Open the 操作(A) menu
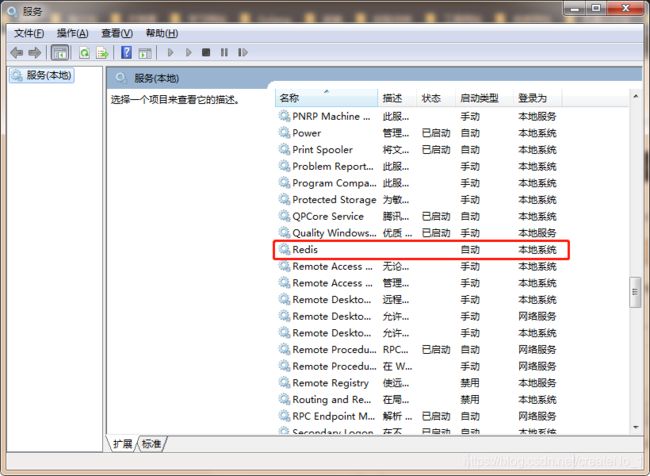 pyautogui.click(x=73, y=33)
